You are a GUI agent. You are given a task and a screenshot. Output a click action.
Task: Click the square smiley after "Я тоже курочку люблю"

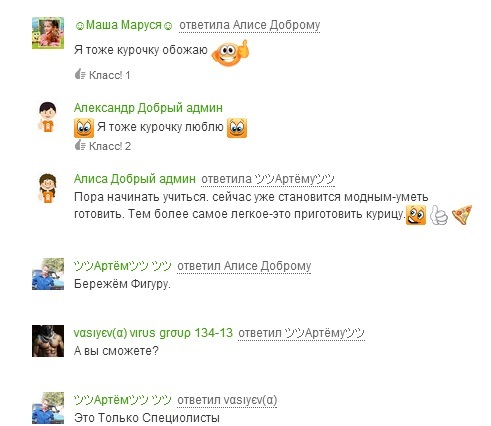click(237, 128)
